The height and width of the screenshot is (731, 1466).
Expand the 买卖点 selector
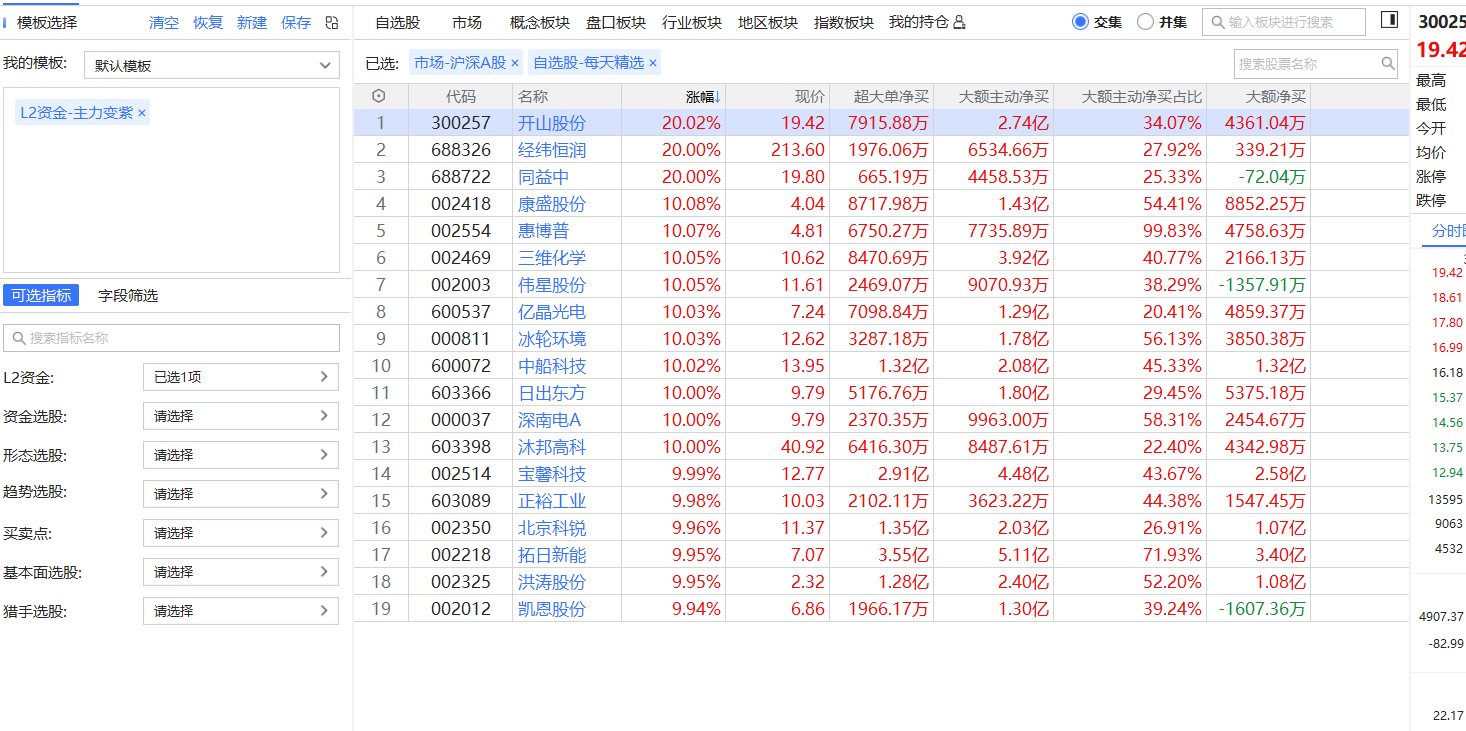241,533
